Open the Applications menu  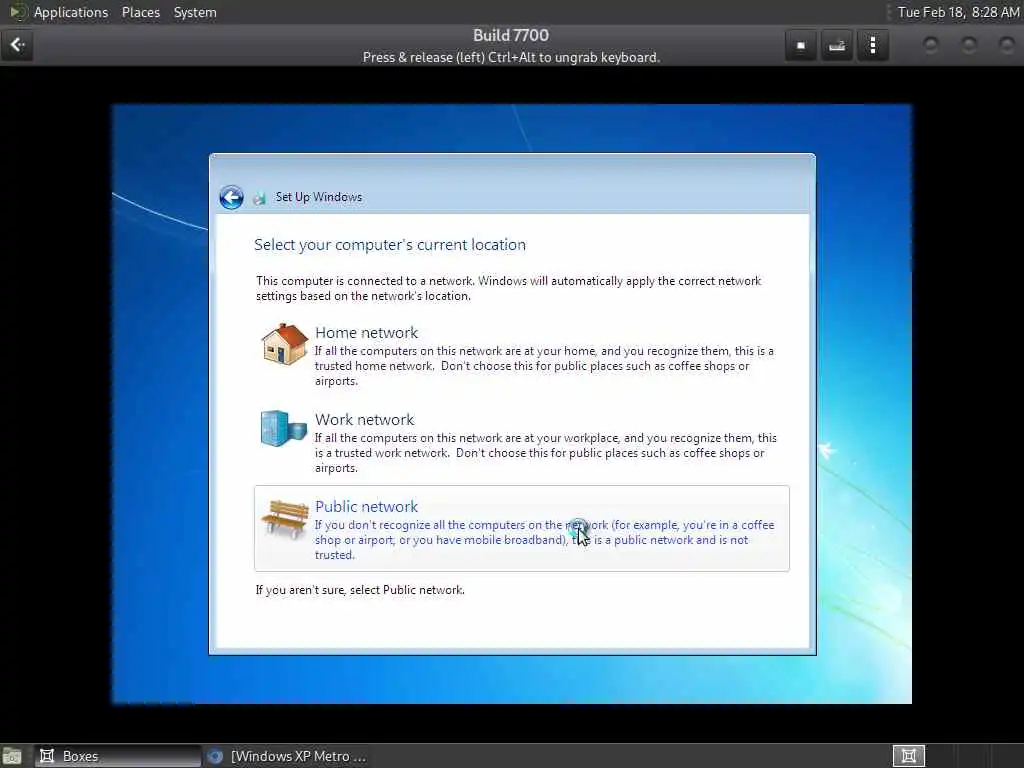point(71,12)
